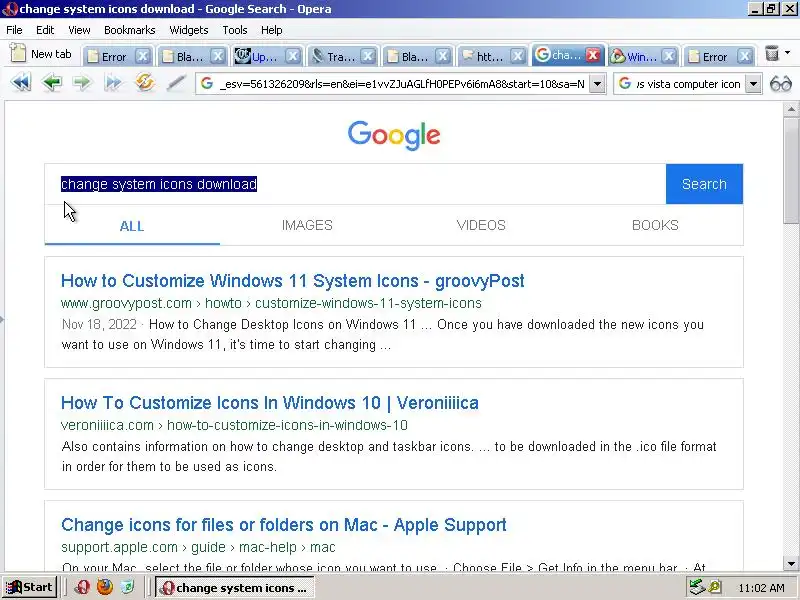Click the Google logo
Viewport: 800px width, 600px height.
[394, 135]
